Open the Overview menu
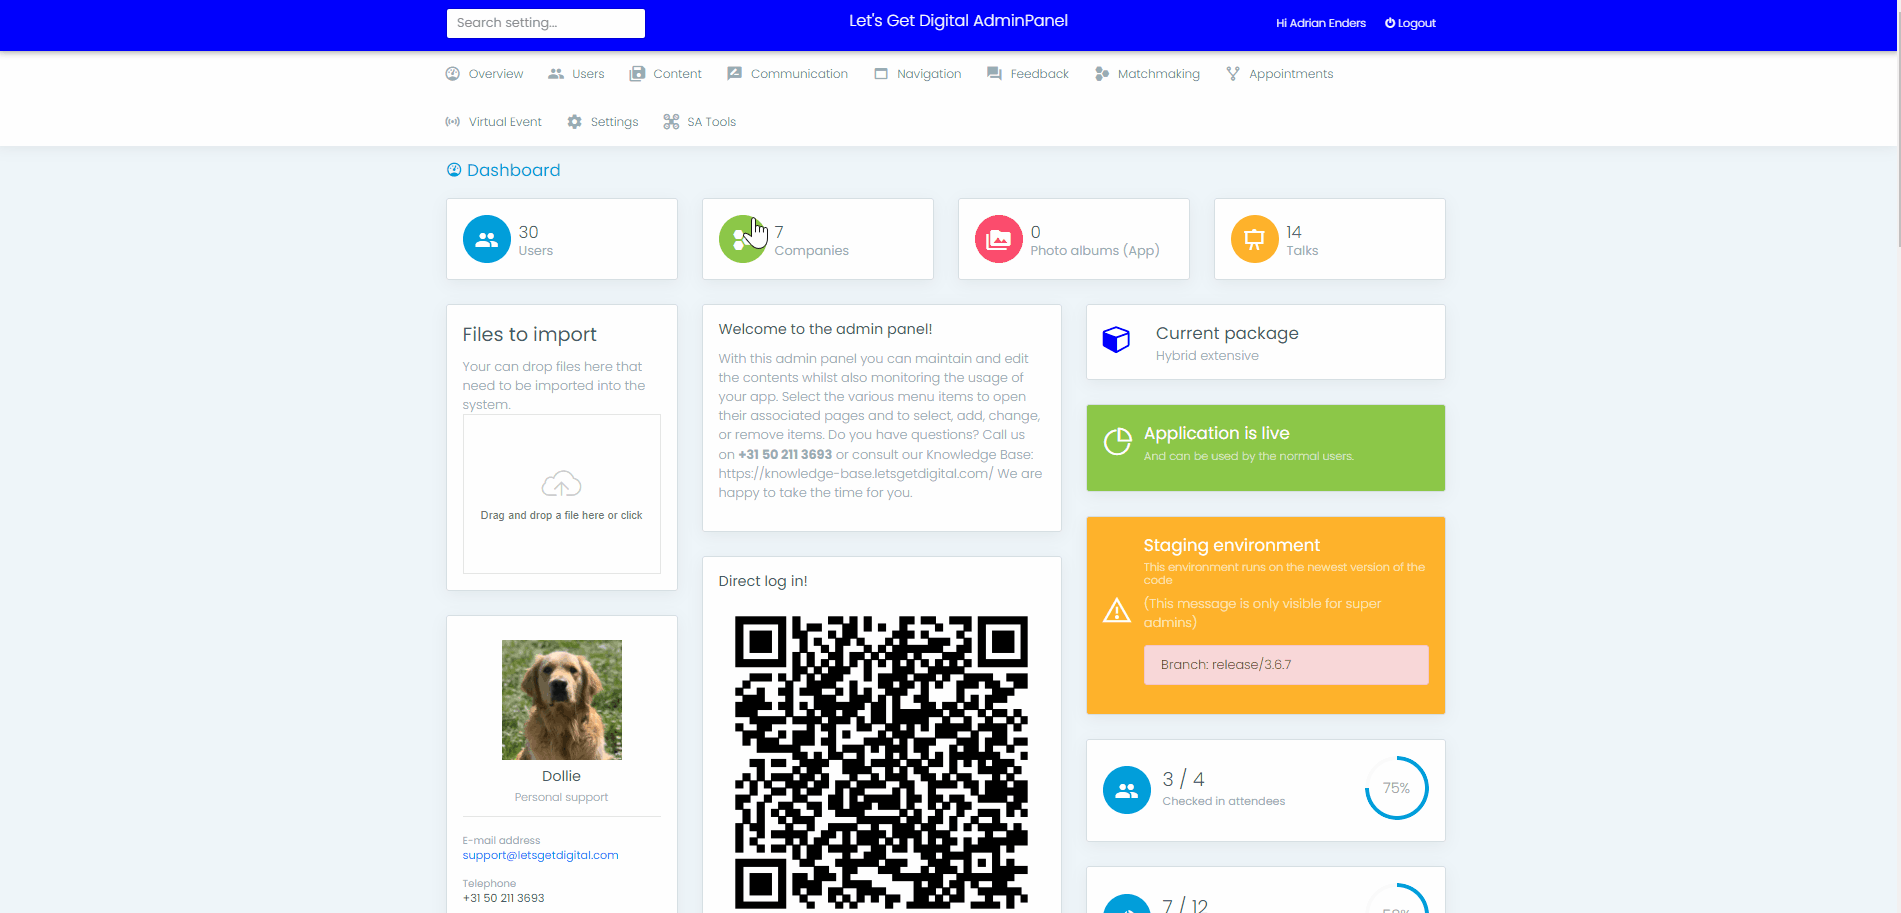Viewport: 1901px width, 913px height. [485, 74]
